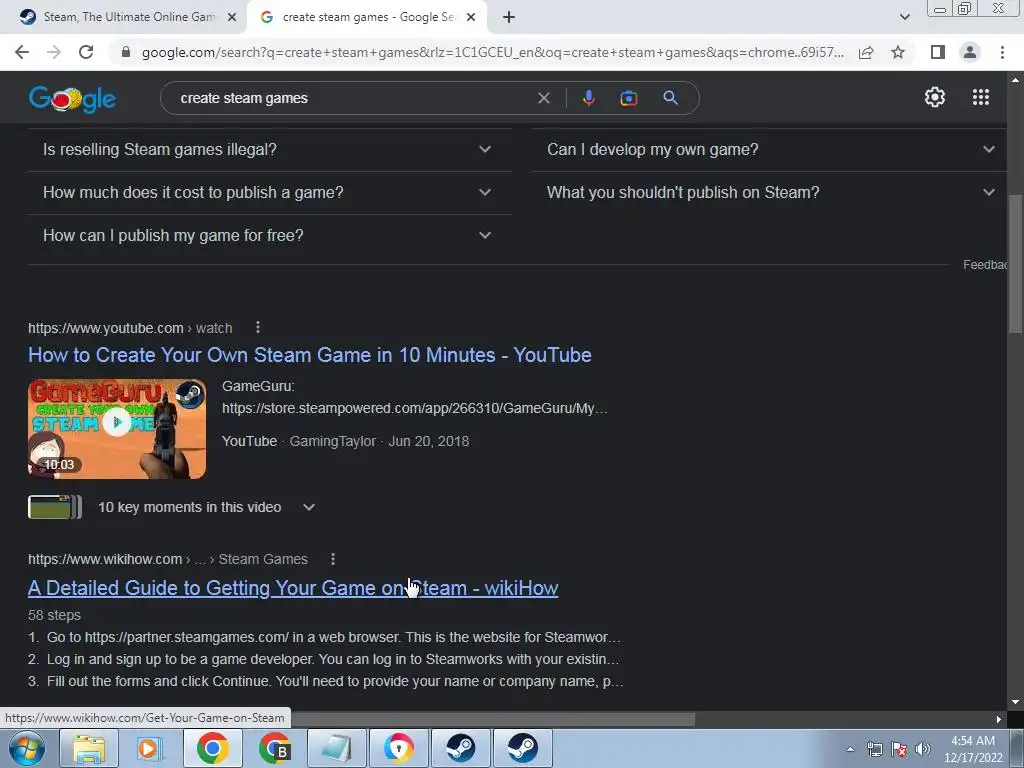Click the Google logo
Viewport: 1024px width, 768px height.
(72, 99)
